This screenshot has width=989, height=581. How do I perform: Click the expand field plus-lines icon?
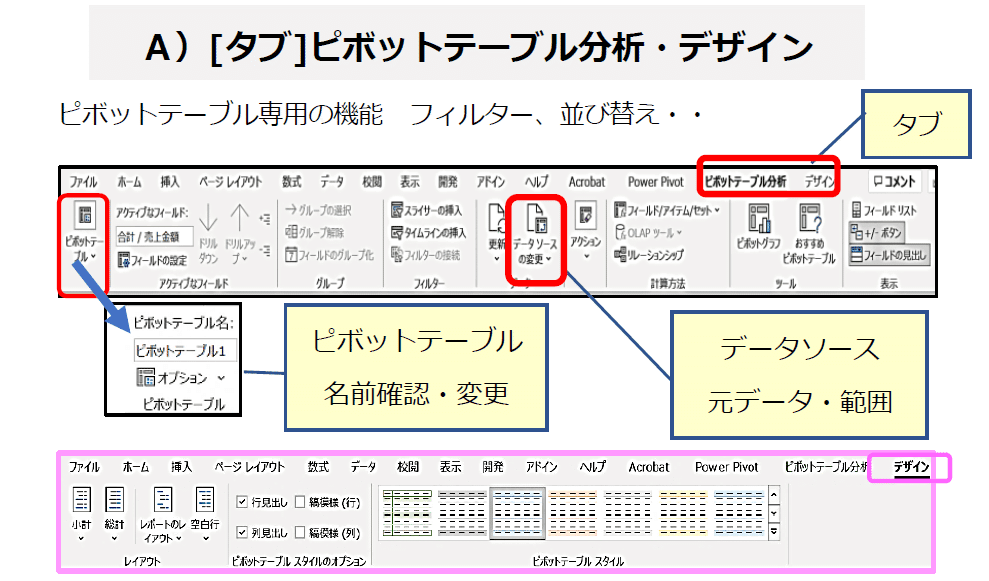coord(265,219)
